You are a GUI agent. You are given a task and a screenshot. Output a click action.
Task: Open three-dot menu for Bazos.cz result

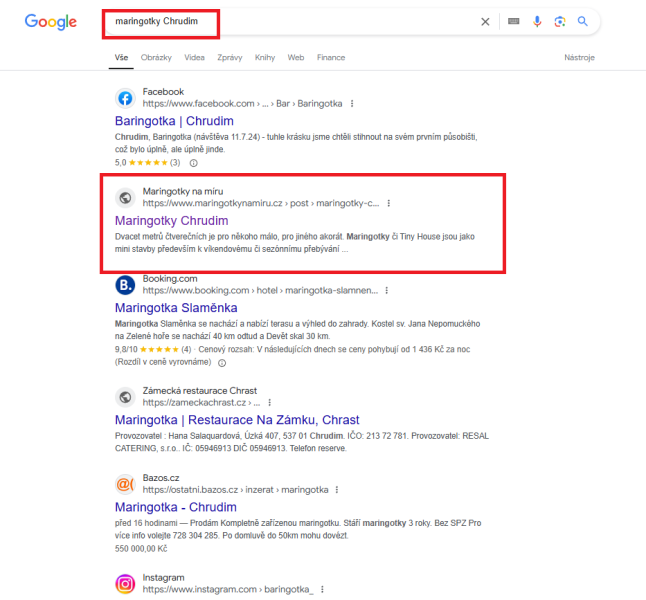coord(337,490)
